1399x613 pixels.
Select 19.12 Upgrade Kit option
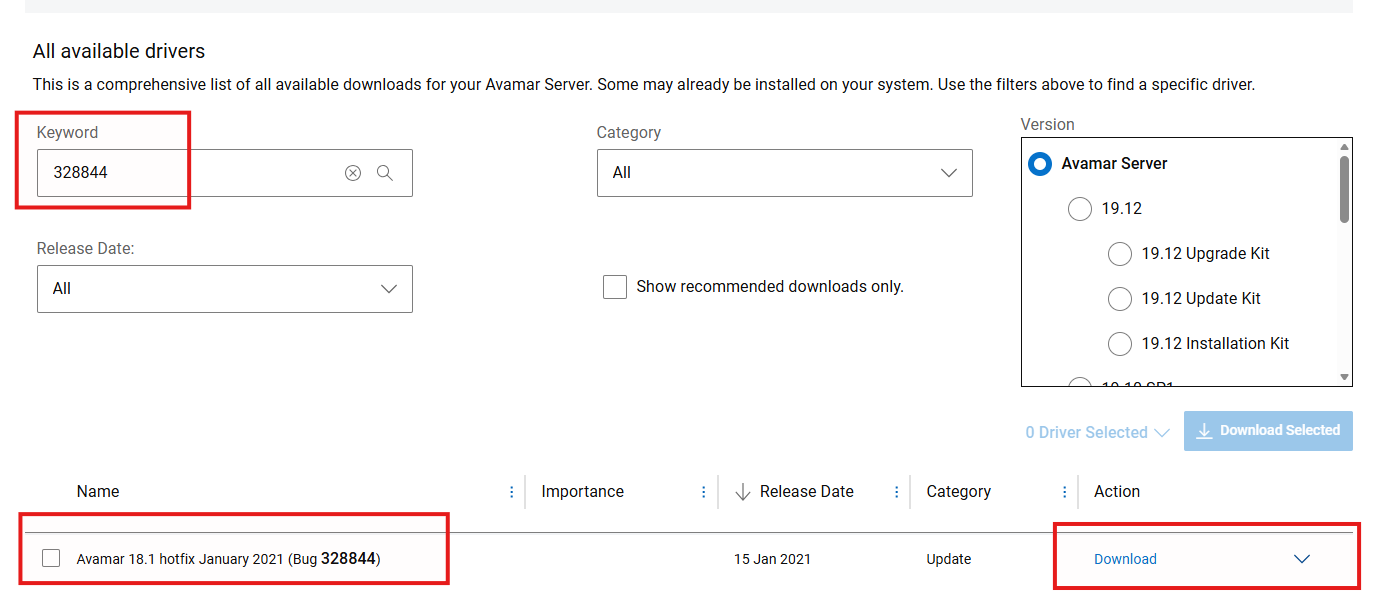(x=1120, y=254)
